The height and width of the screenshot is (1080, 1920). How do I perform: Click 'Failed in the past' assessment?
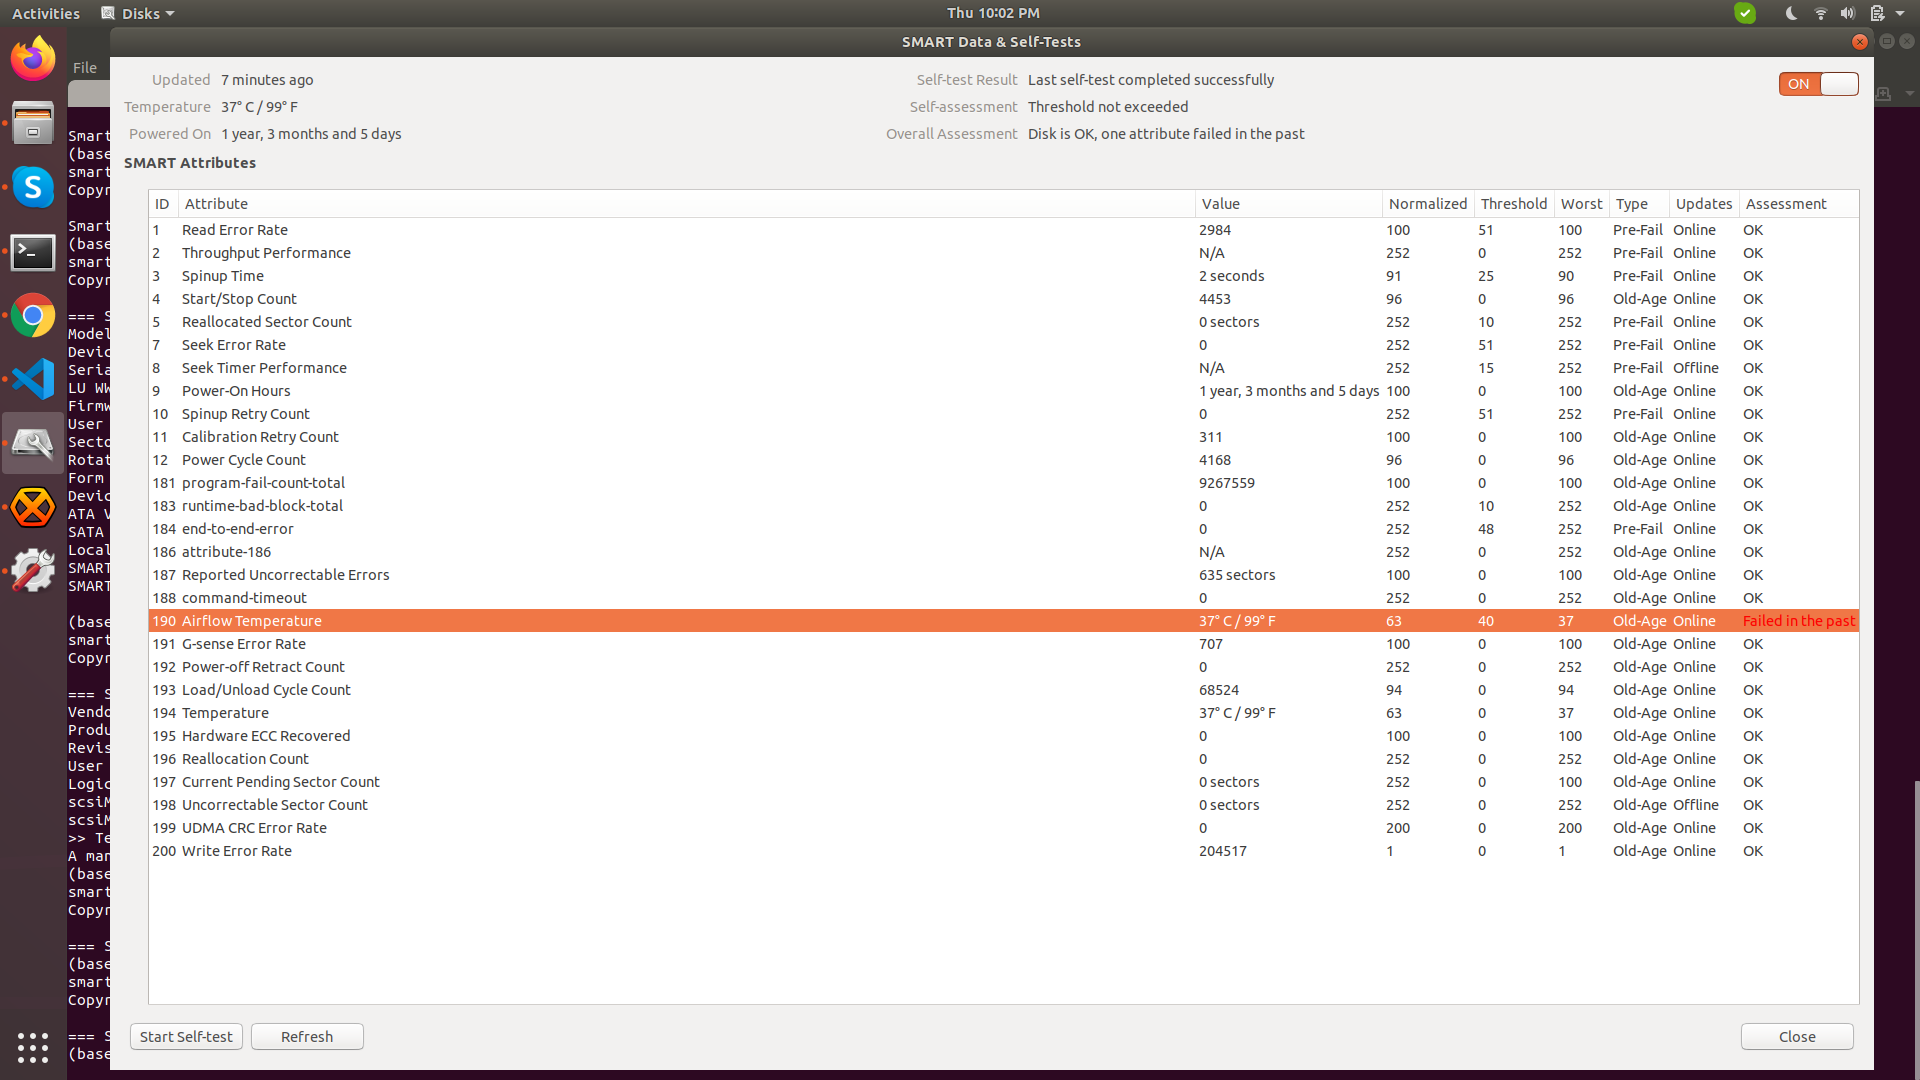tap(1799, 621)
